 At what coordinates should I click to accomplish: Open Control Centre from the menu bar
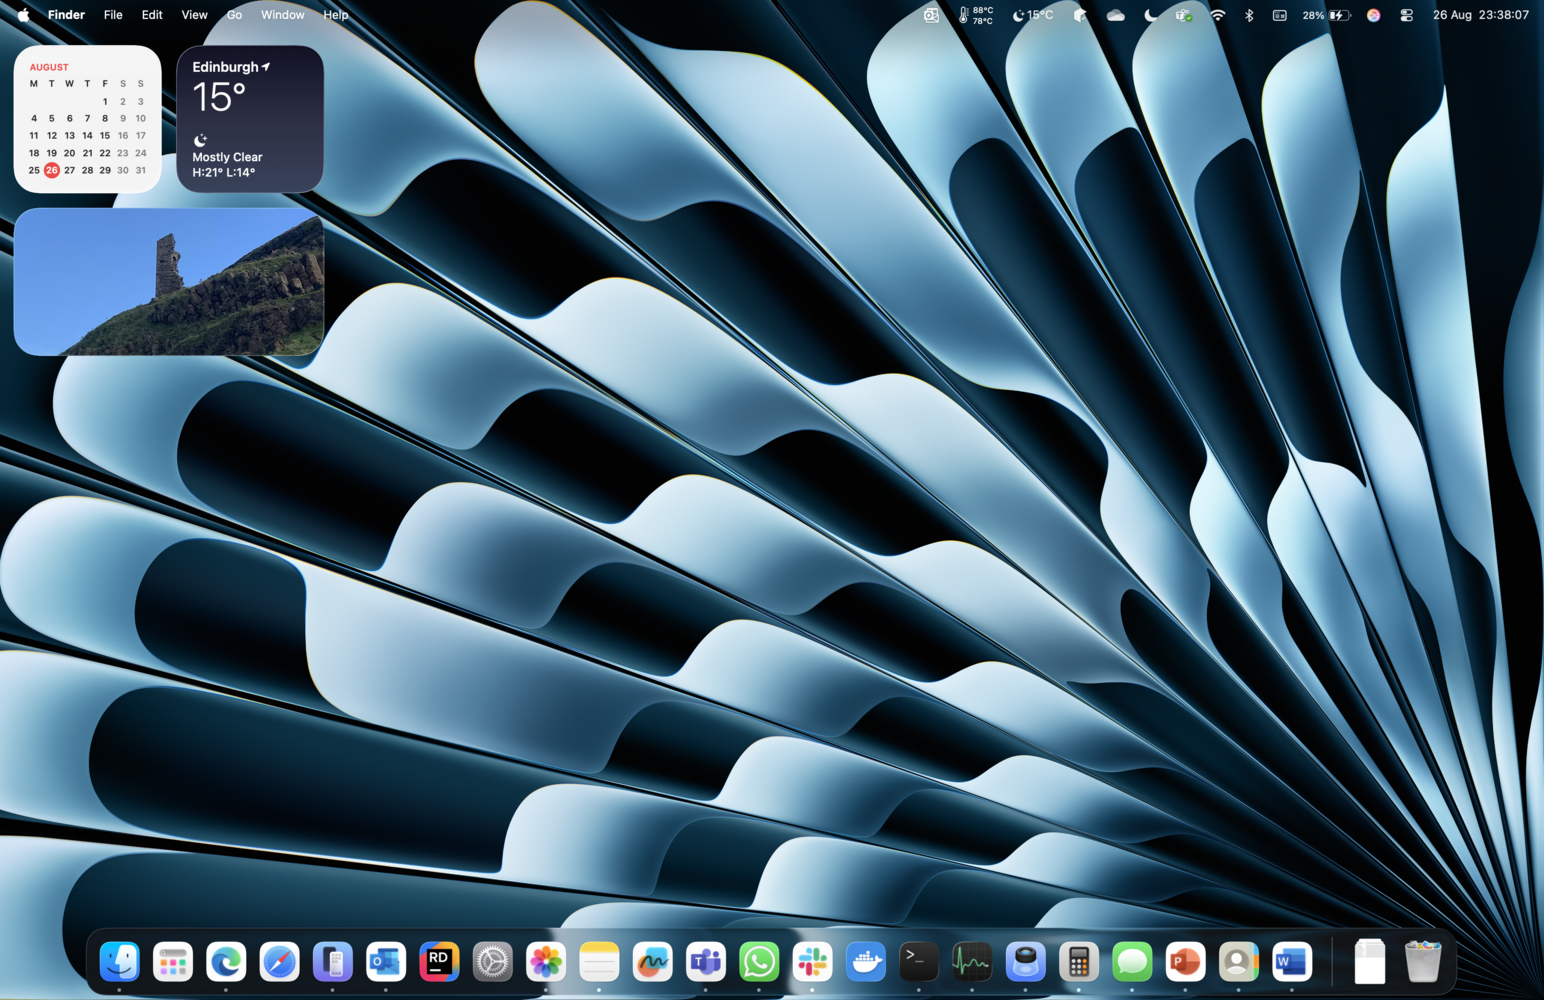pyautogui.click(x=1407, y=15)
